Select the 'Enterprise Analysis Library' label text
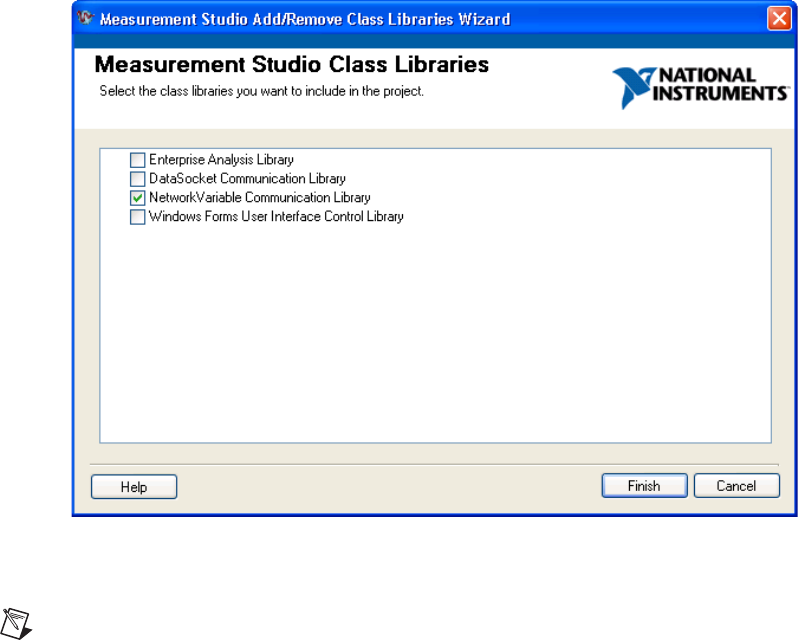This screenshot has width=798, height=640. point(221,160)
